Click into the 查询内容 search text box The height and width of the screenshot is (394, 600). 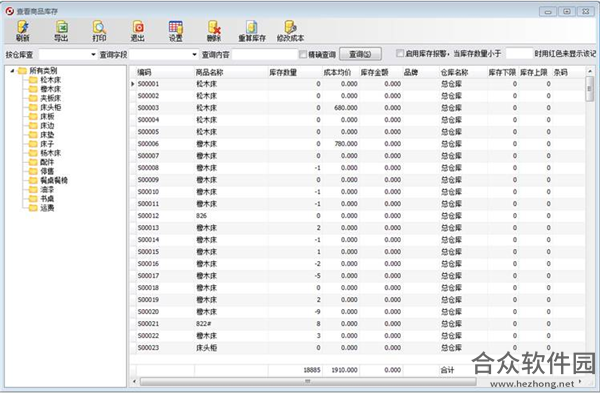(264, 55)
